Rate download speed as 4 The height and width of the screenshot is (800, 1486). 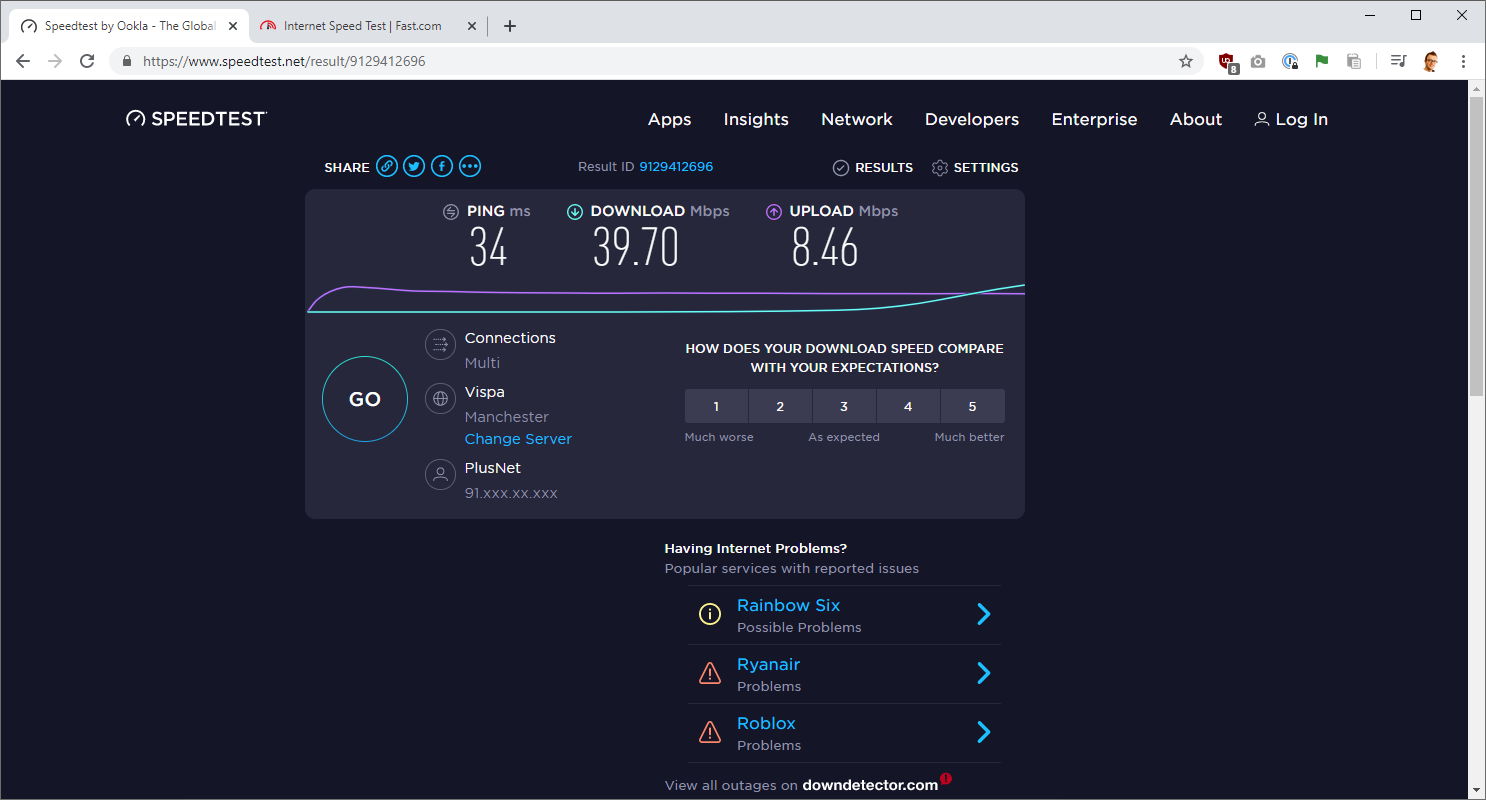tap(908, 406)
